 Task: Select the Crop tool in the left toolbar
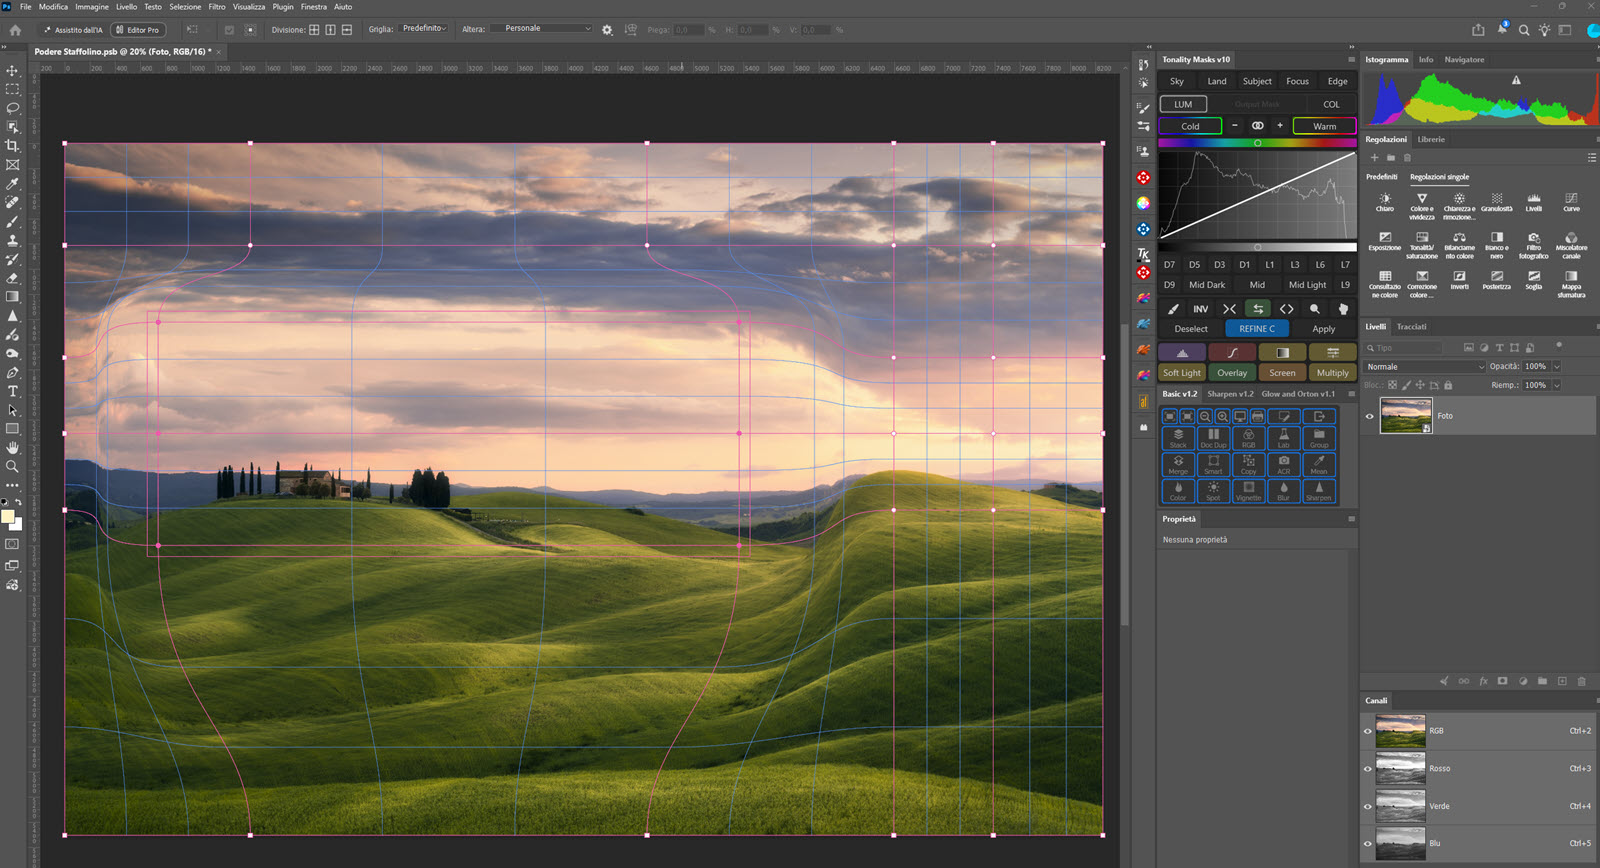click(12, 146)
